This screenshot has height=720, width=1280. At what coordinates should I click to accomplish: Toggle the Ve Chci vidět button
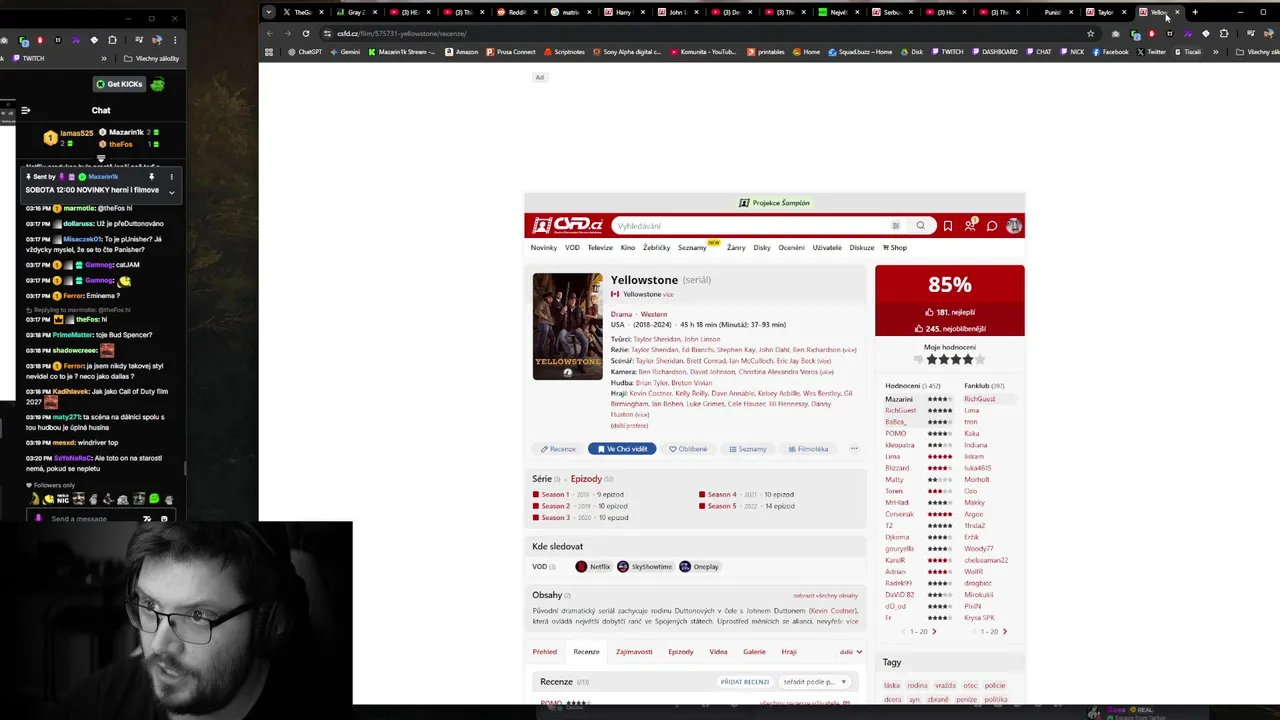click(x=622, y=449)
